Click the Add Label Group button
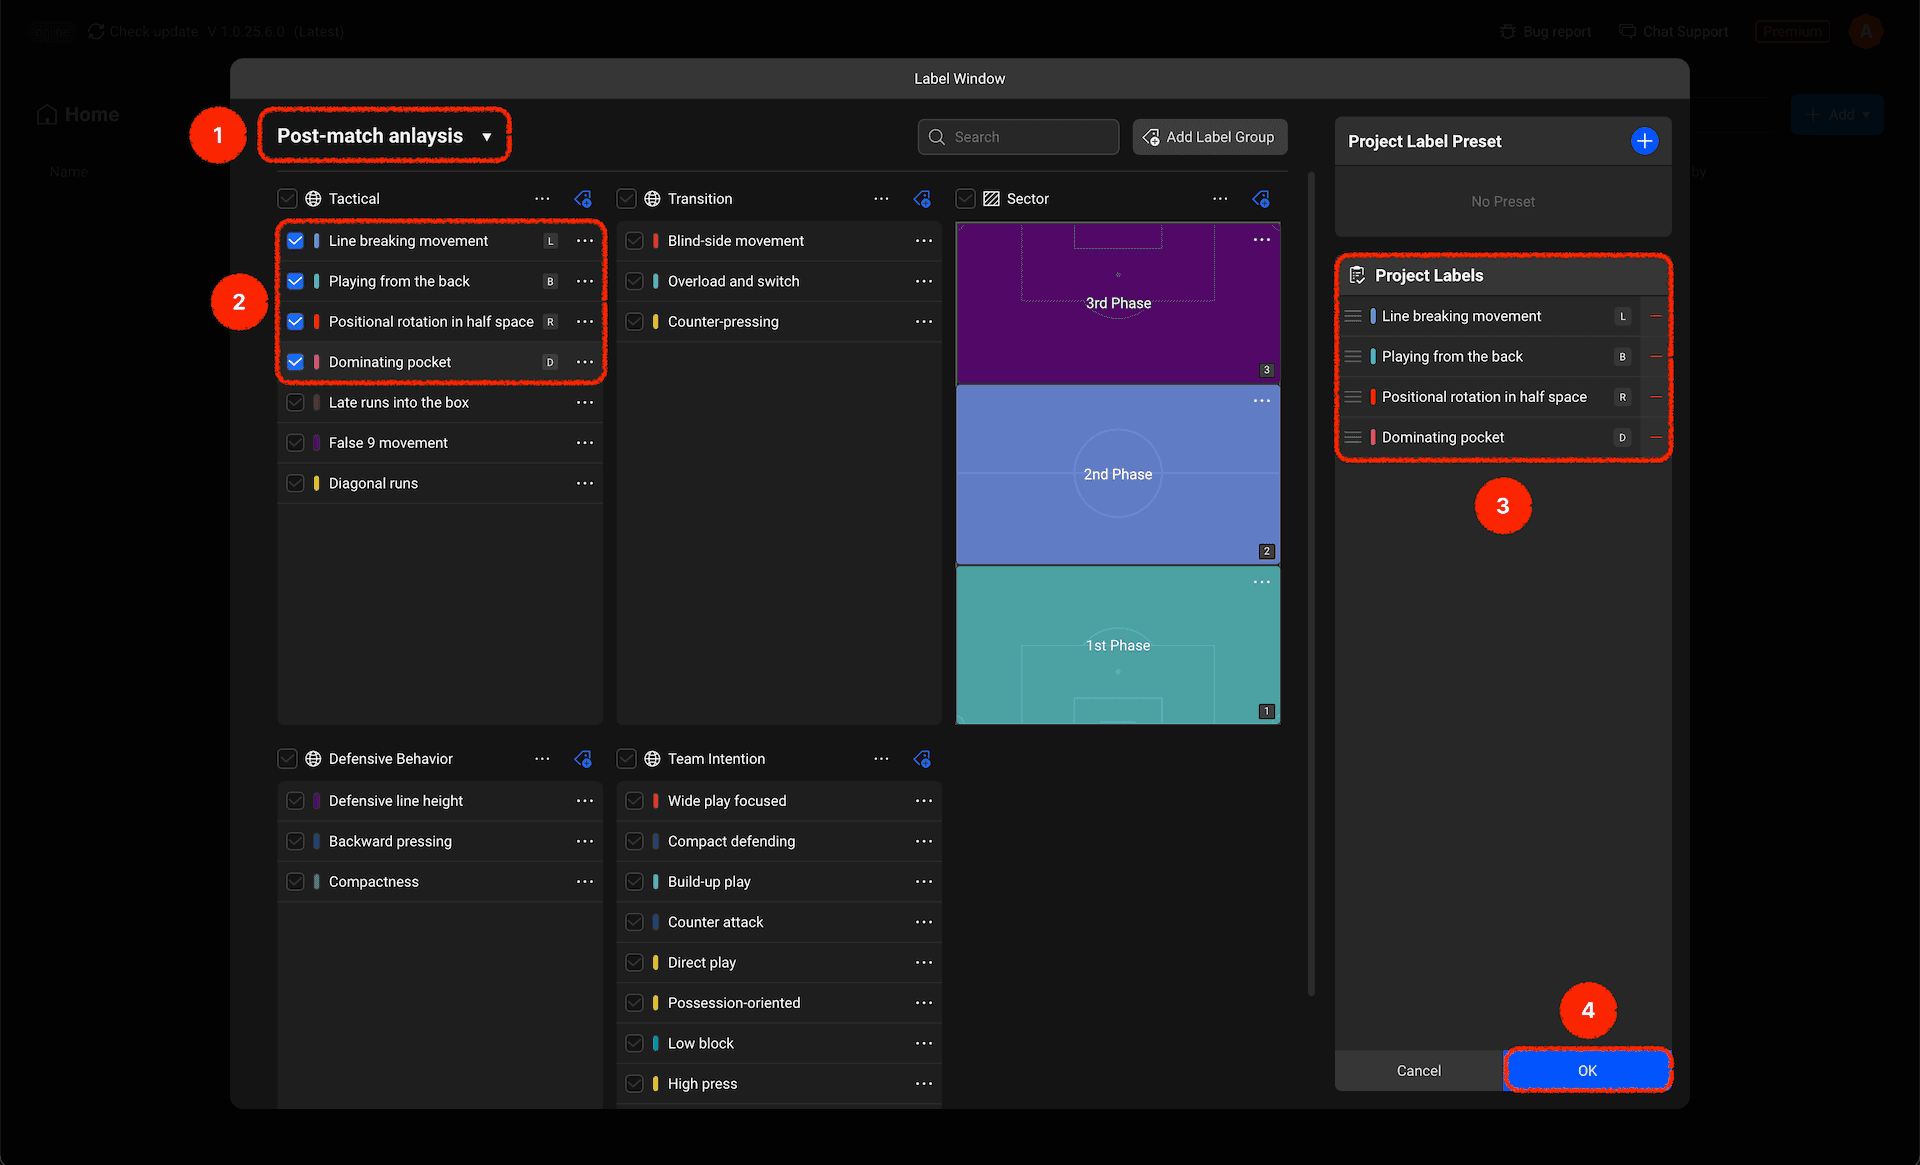1920x1165 pixels. 1209,137
